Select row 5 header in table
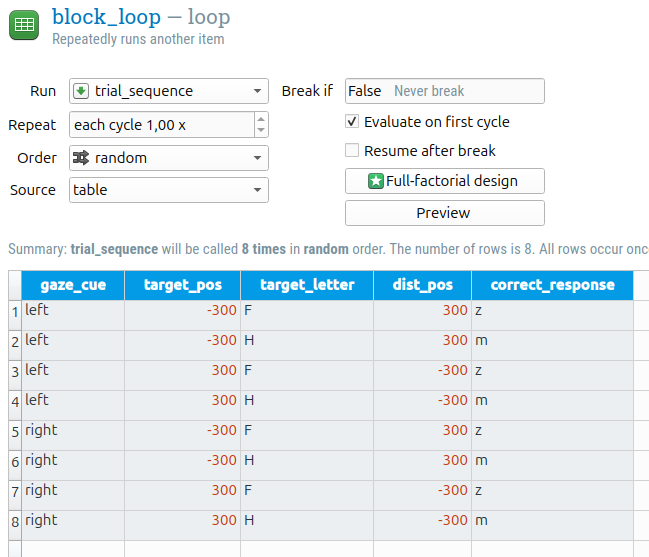 pyautogui.click(x=14, y=432)
